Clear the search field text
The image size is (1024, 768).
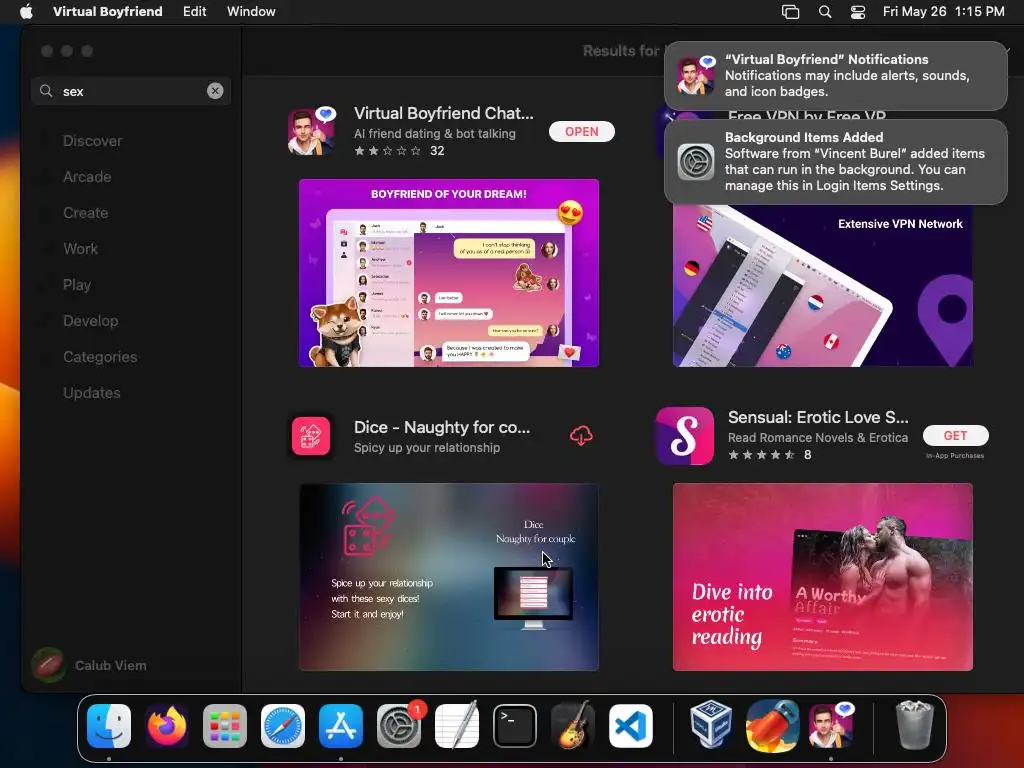215,91
